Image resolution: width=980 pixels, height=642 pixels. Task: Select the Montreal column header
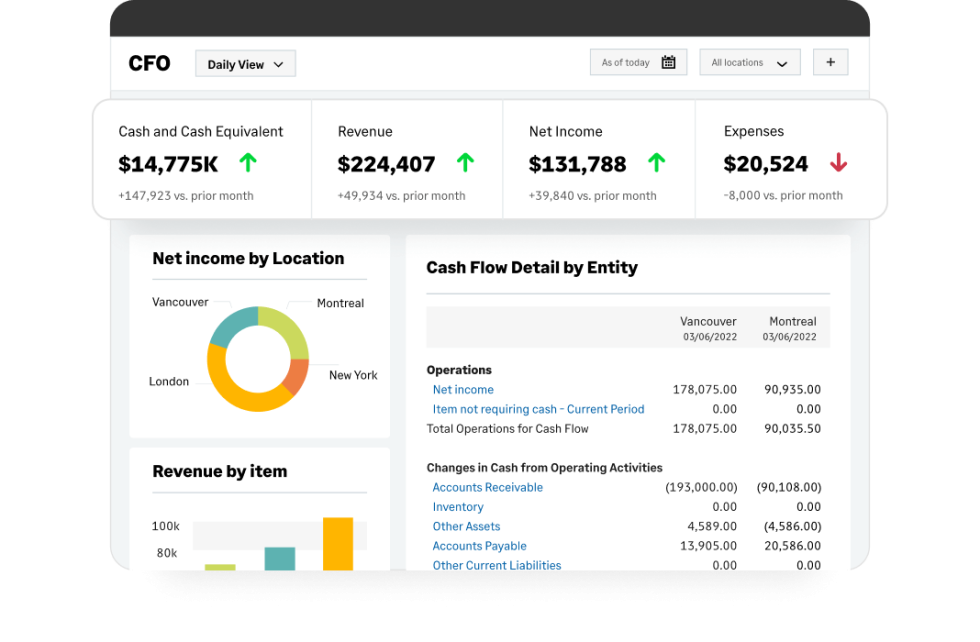(x=793, y=322)
